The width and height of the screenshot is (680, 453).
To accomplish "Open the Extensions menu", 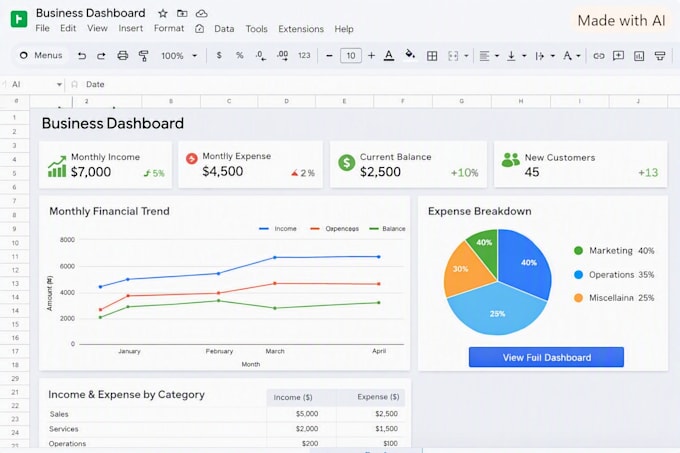I will pyautogui.click(x=301, y=29).
